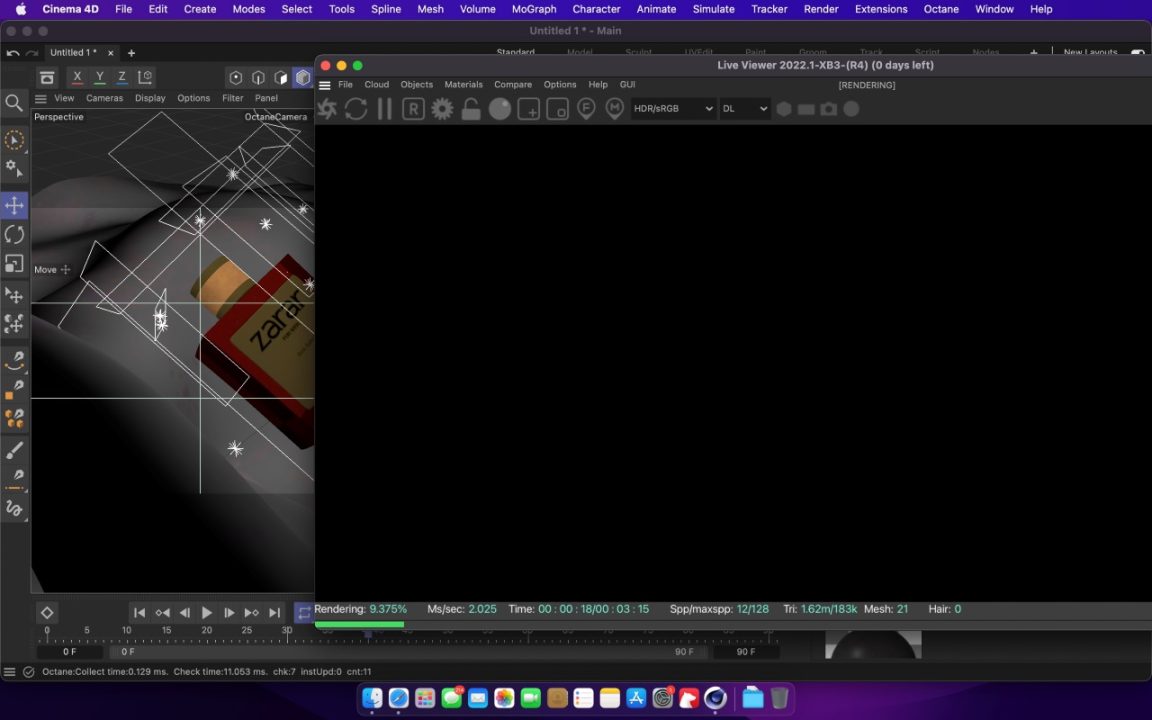Open the HDR/sRGB color space dropdown
This screenshot has width=1152, height=720.
point(672,108)
